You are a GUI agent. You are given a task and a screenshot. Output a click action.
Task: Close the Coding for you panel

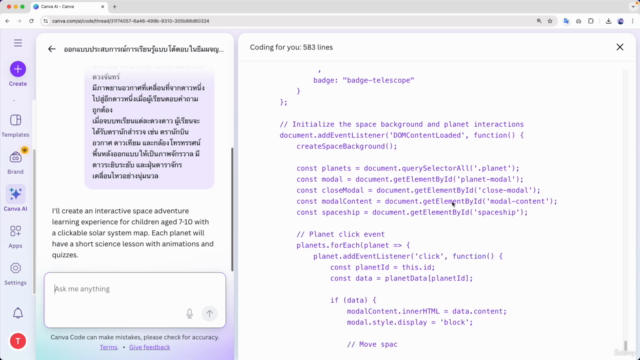coord(620,47)
